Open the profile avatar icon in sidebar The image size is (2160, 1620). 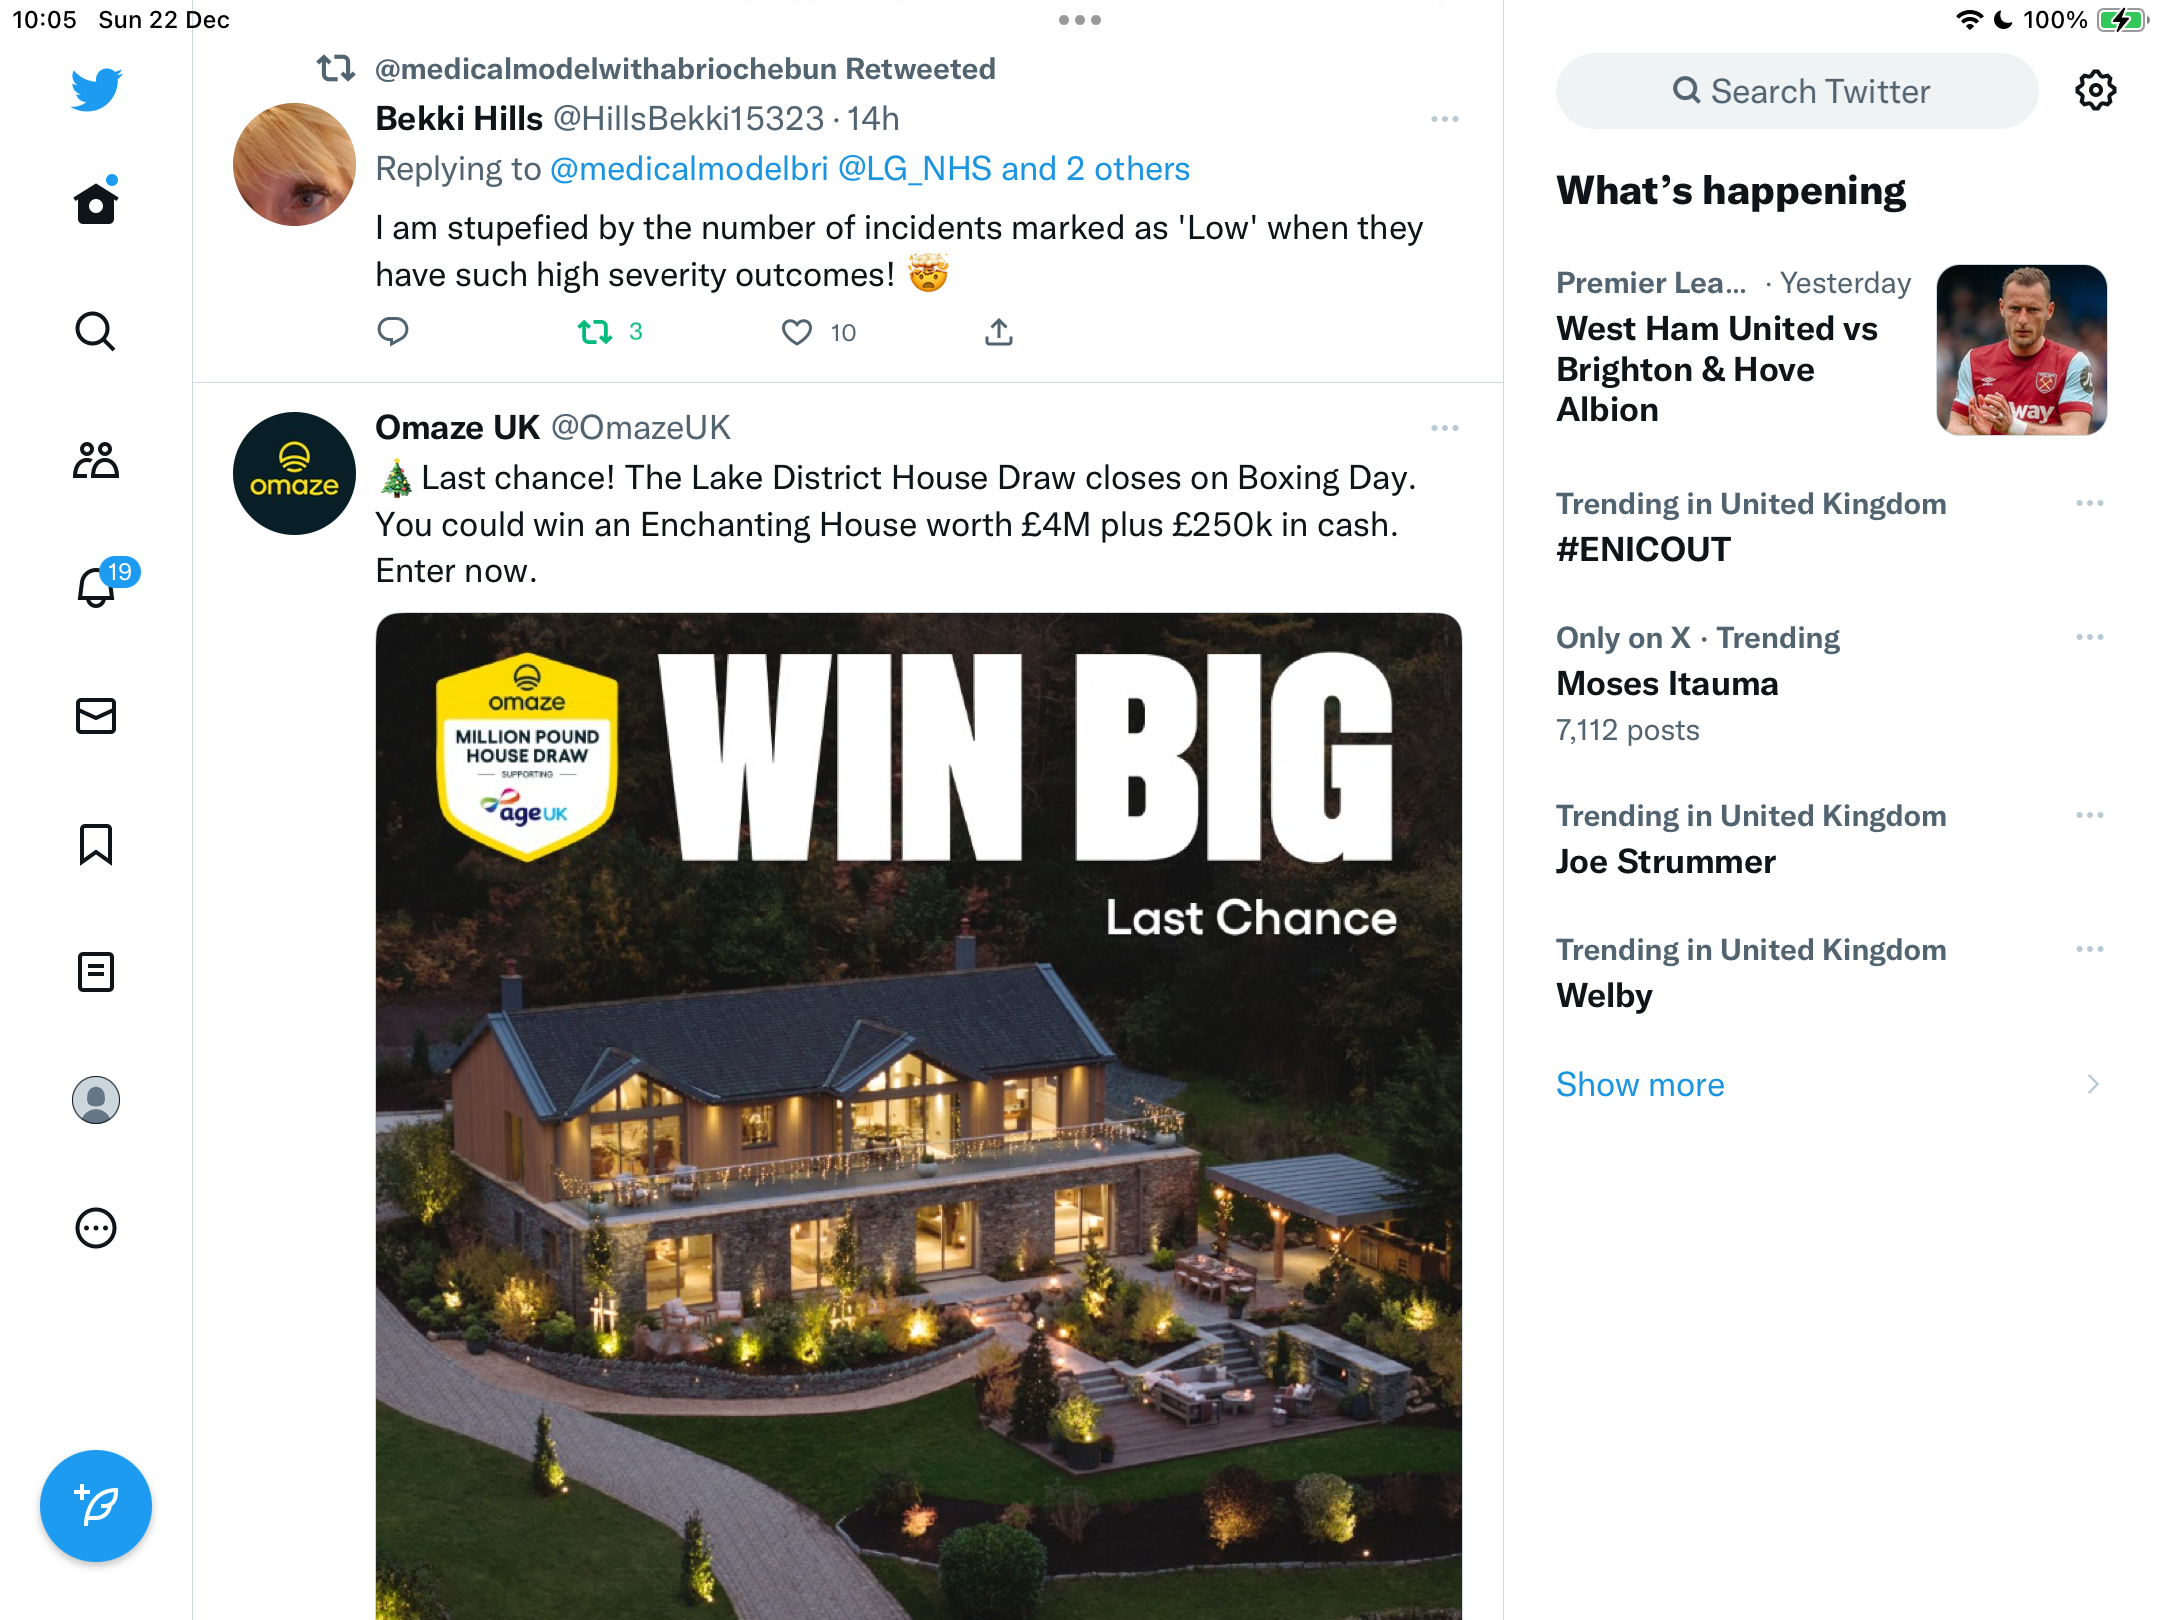(x=96, y=1100)
